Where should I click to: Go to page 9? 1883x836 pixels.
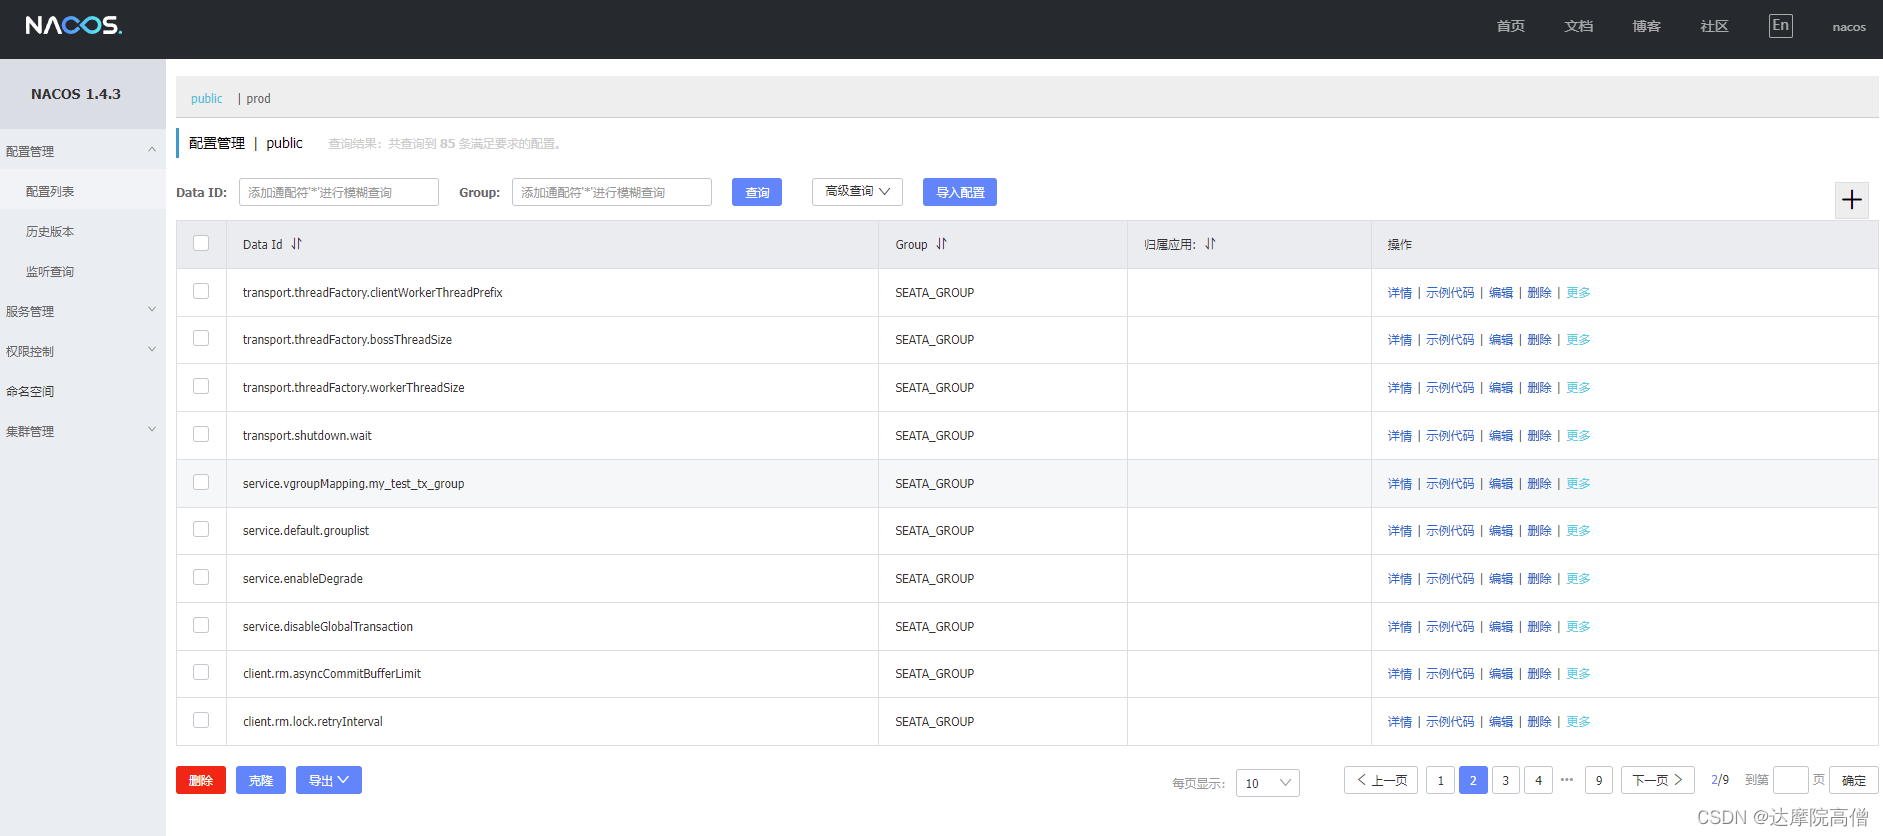coord(1598,780)
